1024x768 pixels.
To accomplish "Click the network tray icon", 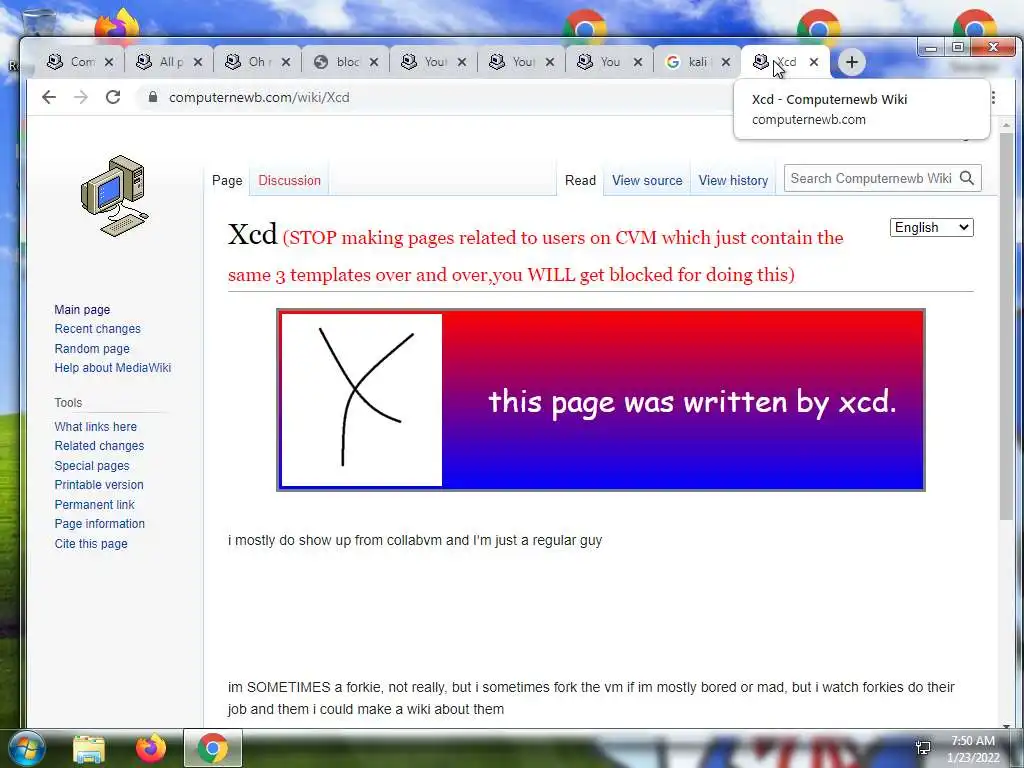I will click(923, 748).
